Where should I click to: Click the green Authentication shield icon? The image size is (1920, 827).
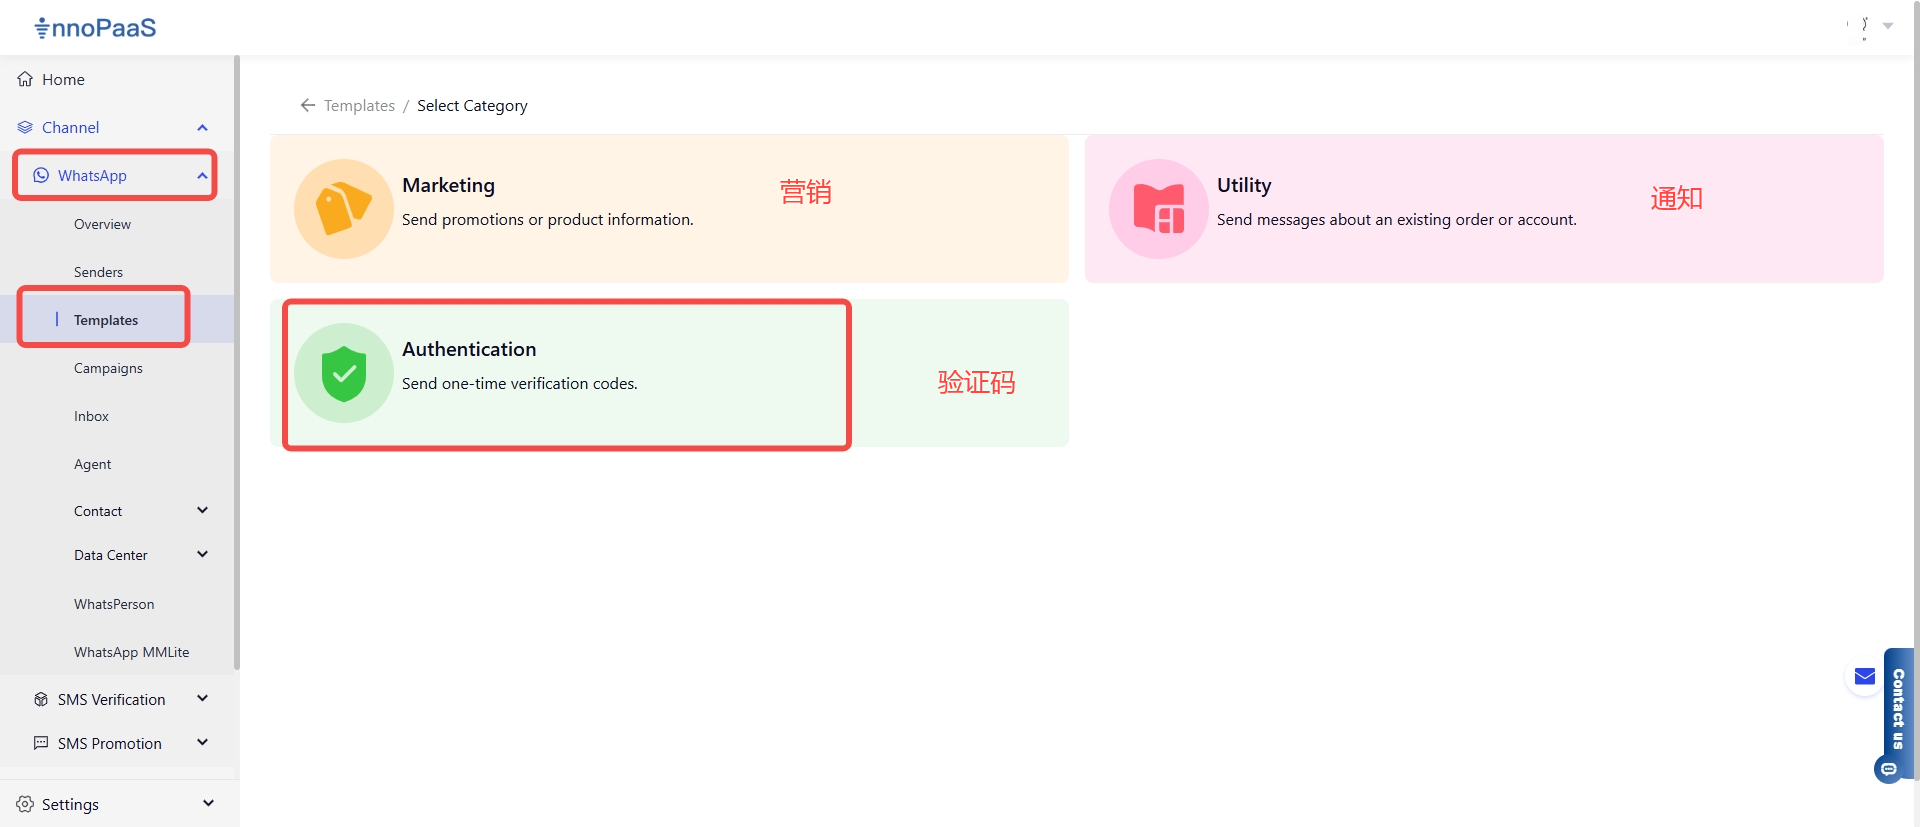click(x=343, y=373)
